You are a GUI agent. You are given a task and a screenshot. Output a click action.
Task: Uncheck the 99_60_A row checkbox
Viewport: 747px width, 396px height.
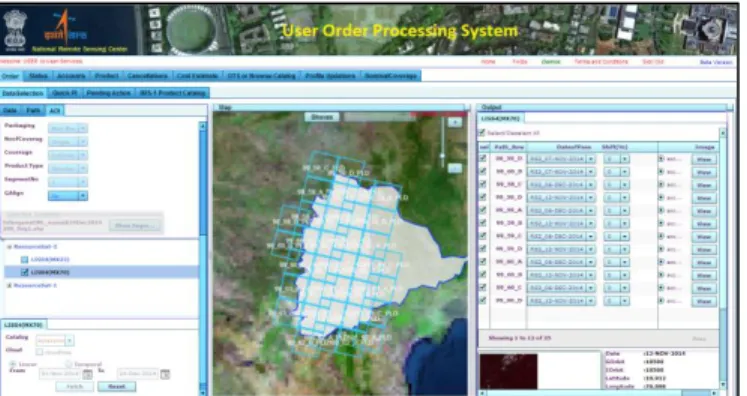coord(483,262)
